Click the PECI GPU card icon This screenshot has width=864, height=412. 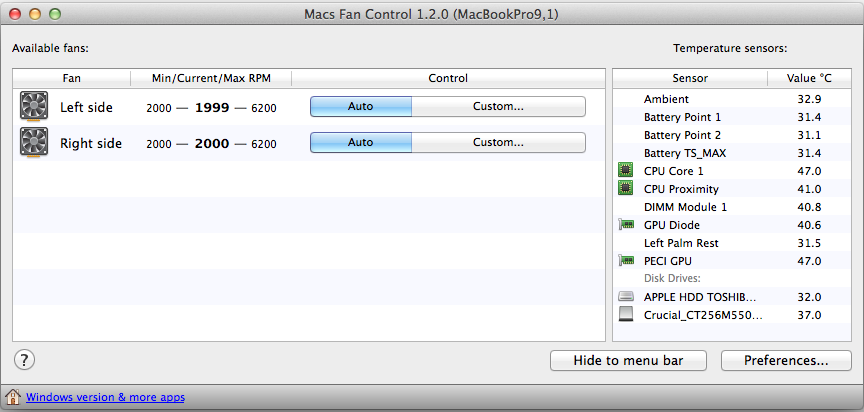pyautogui.click(x=625, y=261)
